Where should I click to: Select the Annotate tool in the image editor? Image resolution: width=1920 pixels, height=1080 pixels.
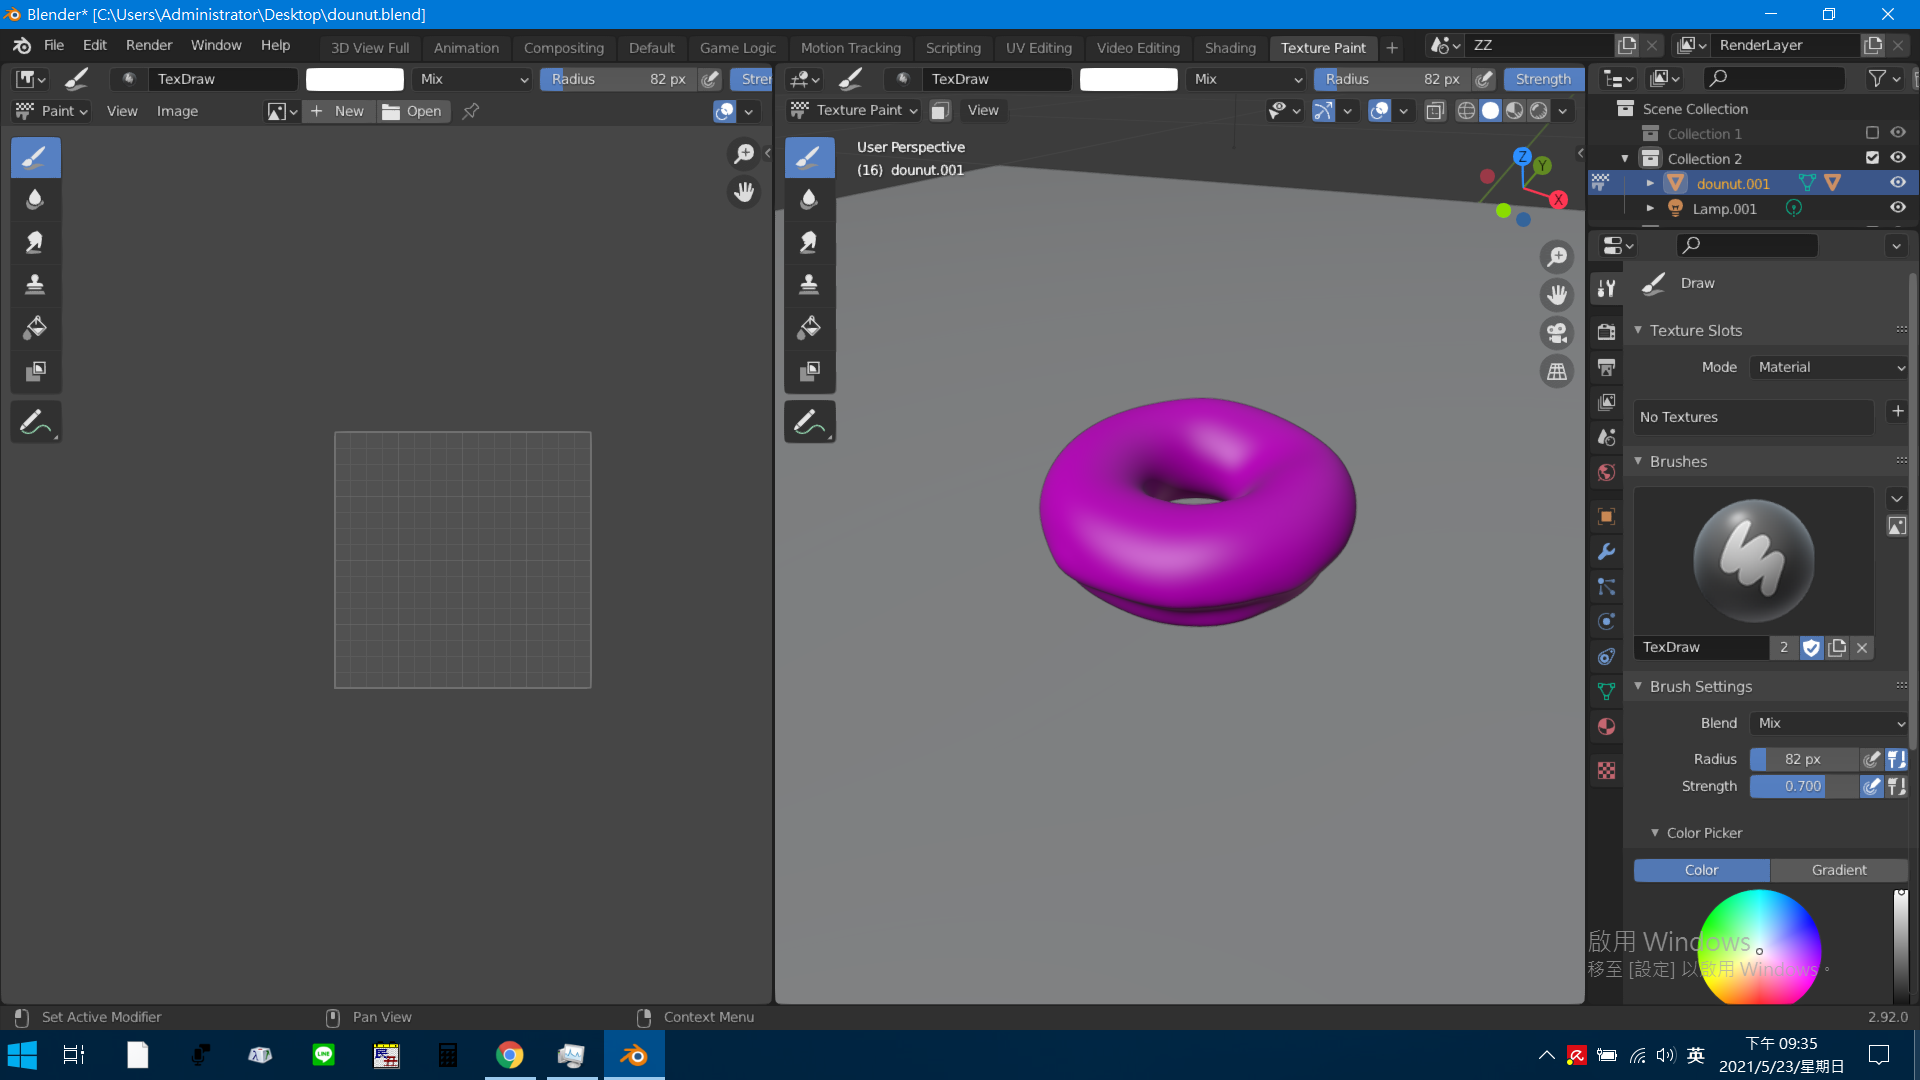click(35, 423)
